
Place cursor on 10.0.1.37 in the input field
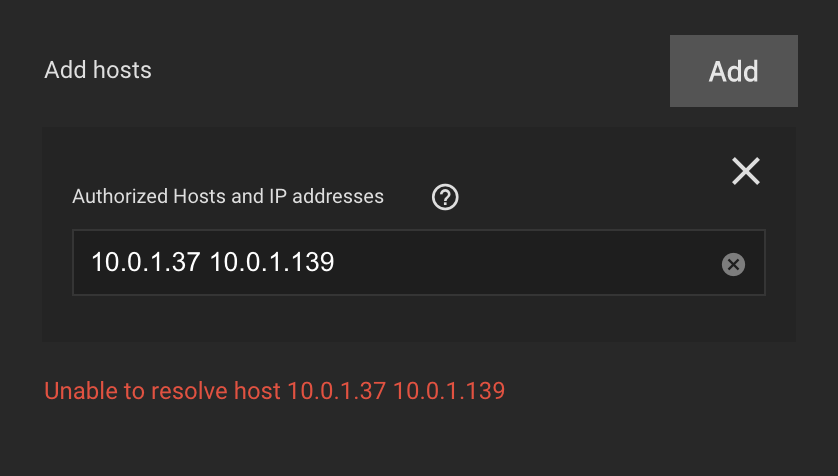click(x=145, y=262)
